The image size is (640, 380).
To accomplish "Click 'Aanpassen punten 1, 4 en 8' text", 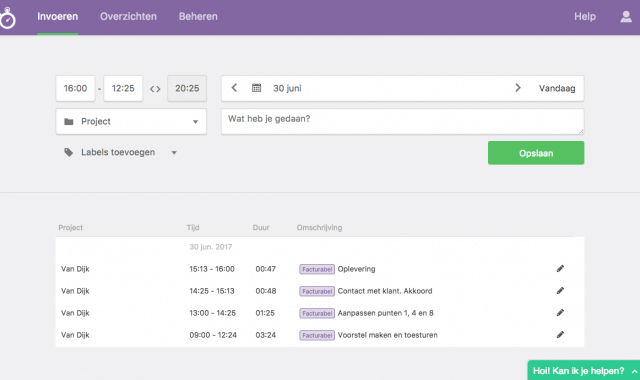I will [386, 313].
